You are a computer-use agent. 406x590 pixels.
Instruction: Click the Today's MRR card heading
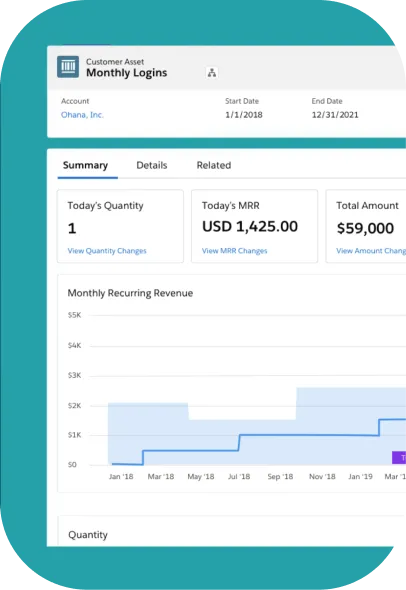(x=231, y=206)
